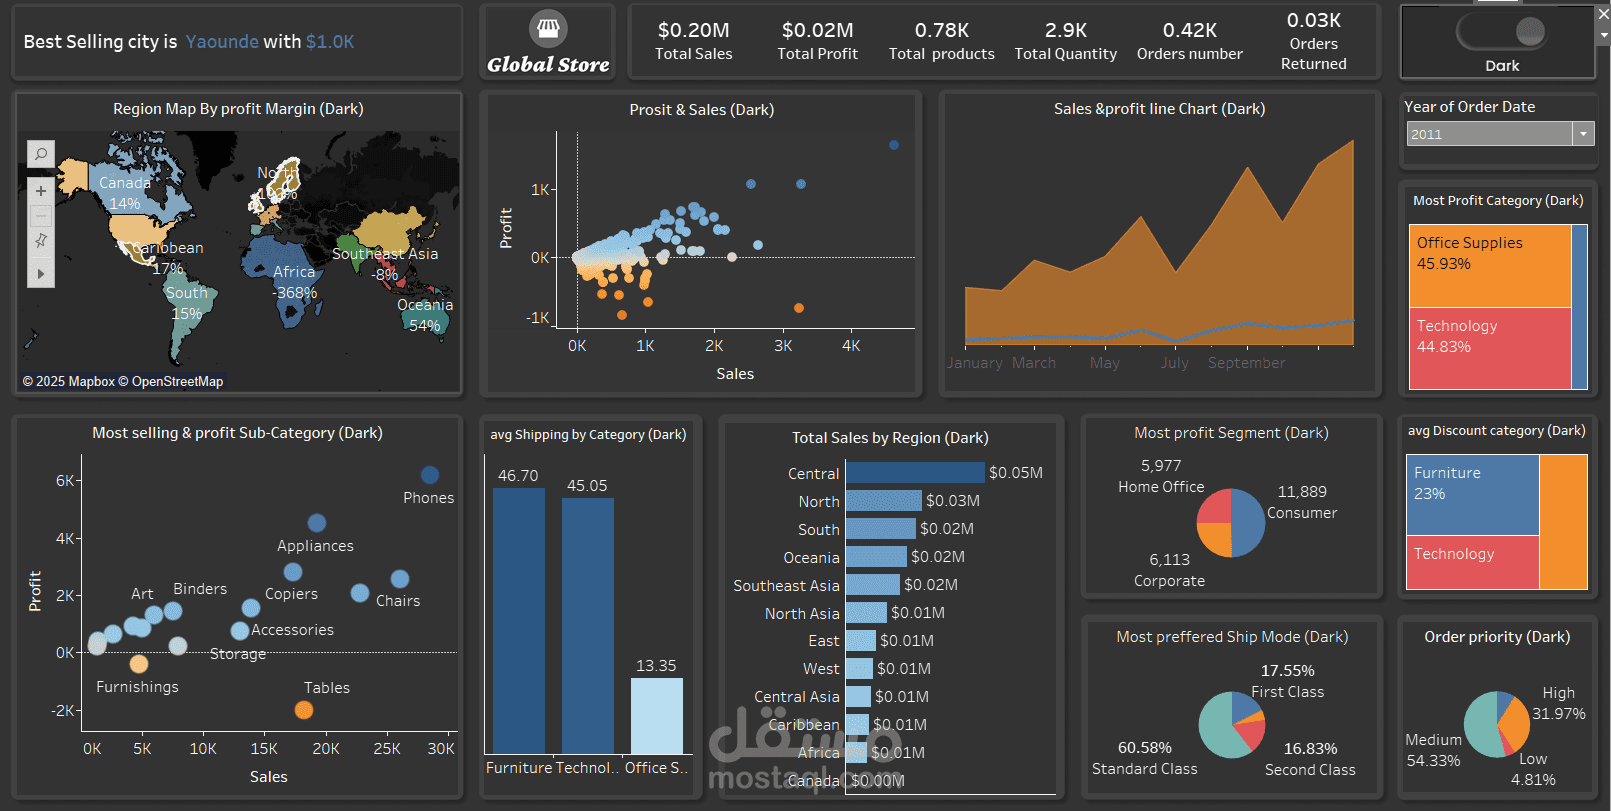This screenshot has width=1611, height=811.
Task: Select the Central region sales bar
Action: pyautogui.click(x=915, y=472)
